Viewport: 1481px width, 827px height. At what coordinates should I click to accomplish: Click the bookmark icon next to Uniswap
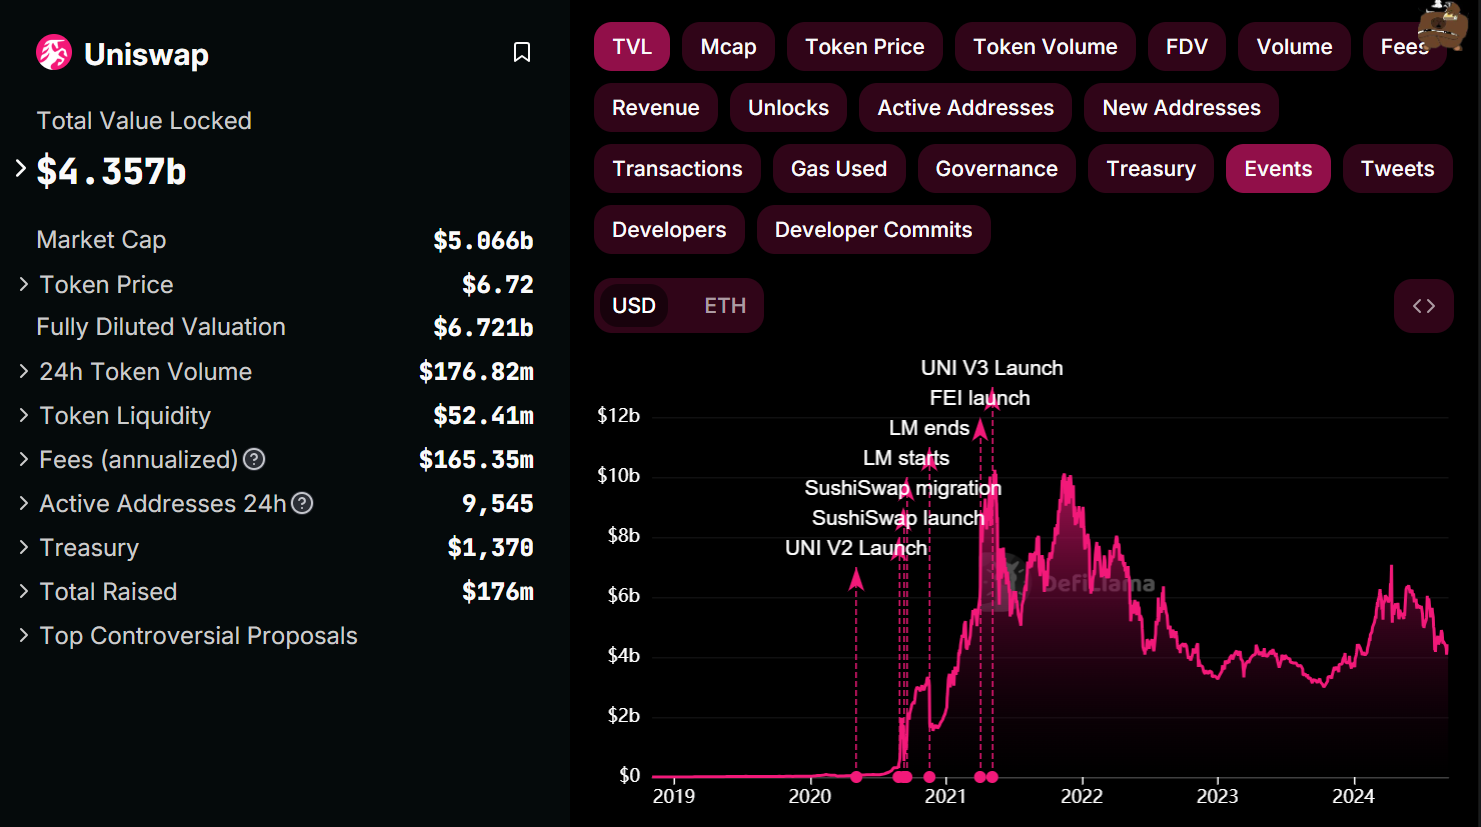pos(522,52)
